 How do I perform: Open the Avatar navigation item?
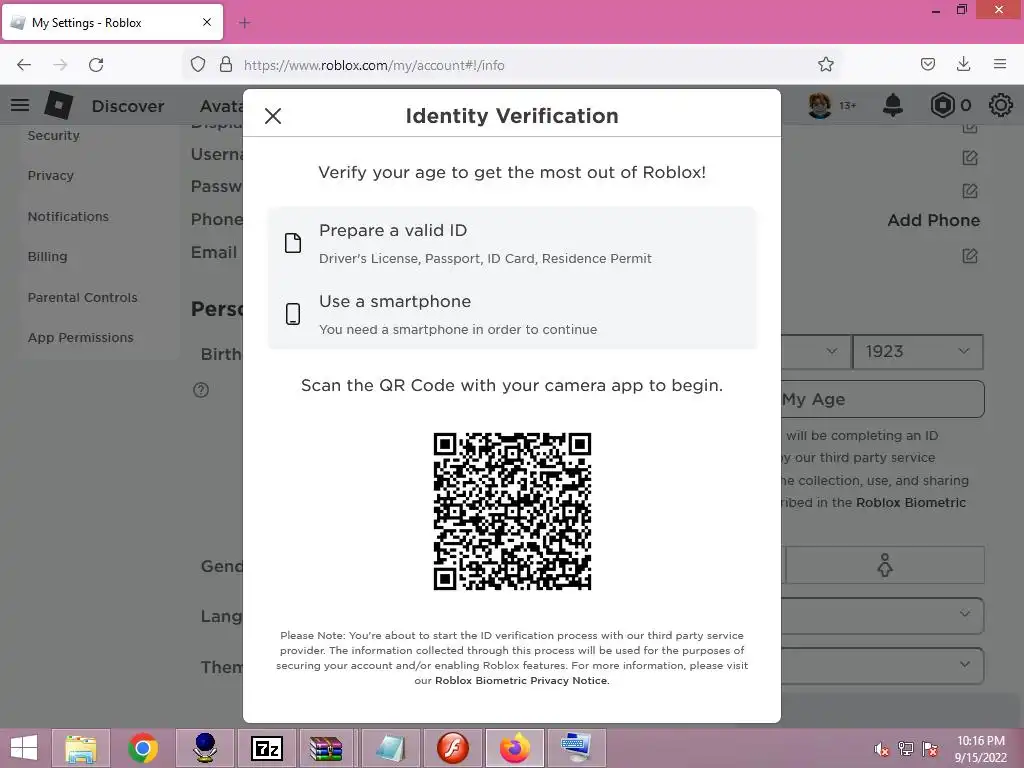point(221,106)
